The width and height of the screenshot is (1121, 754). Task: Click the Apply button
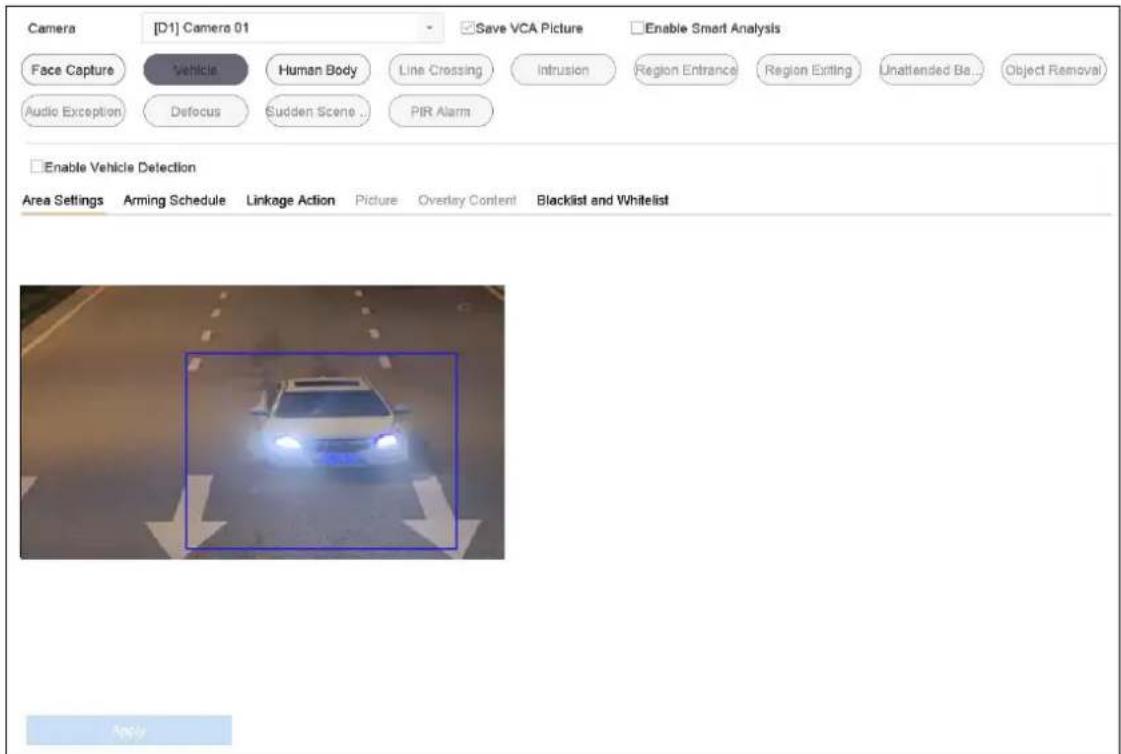click(129, 730)
